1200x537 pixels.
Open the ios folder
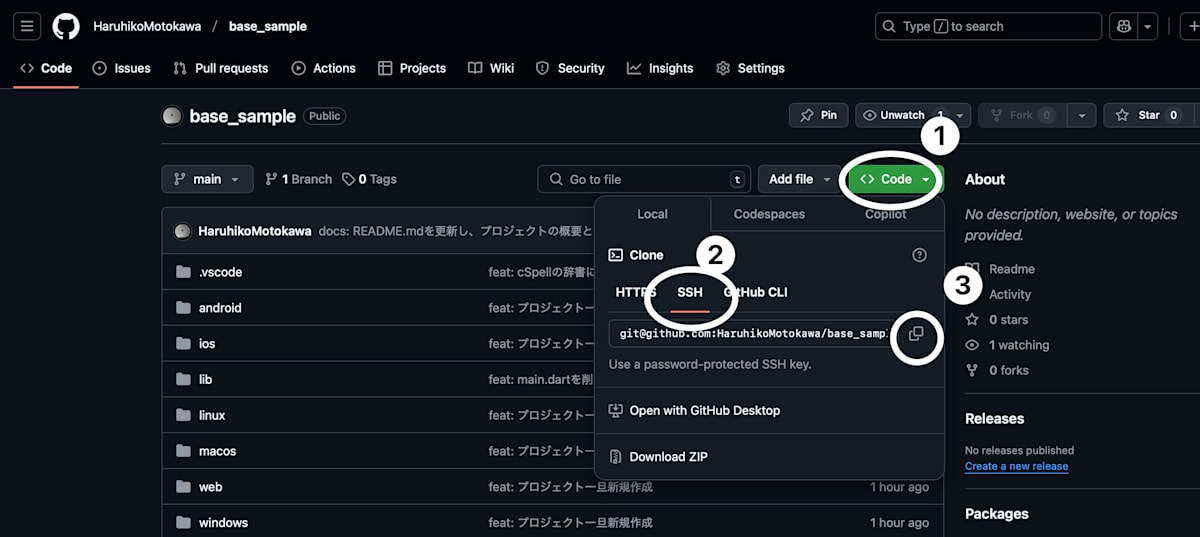coord(207,343)
